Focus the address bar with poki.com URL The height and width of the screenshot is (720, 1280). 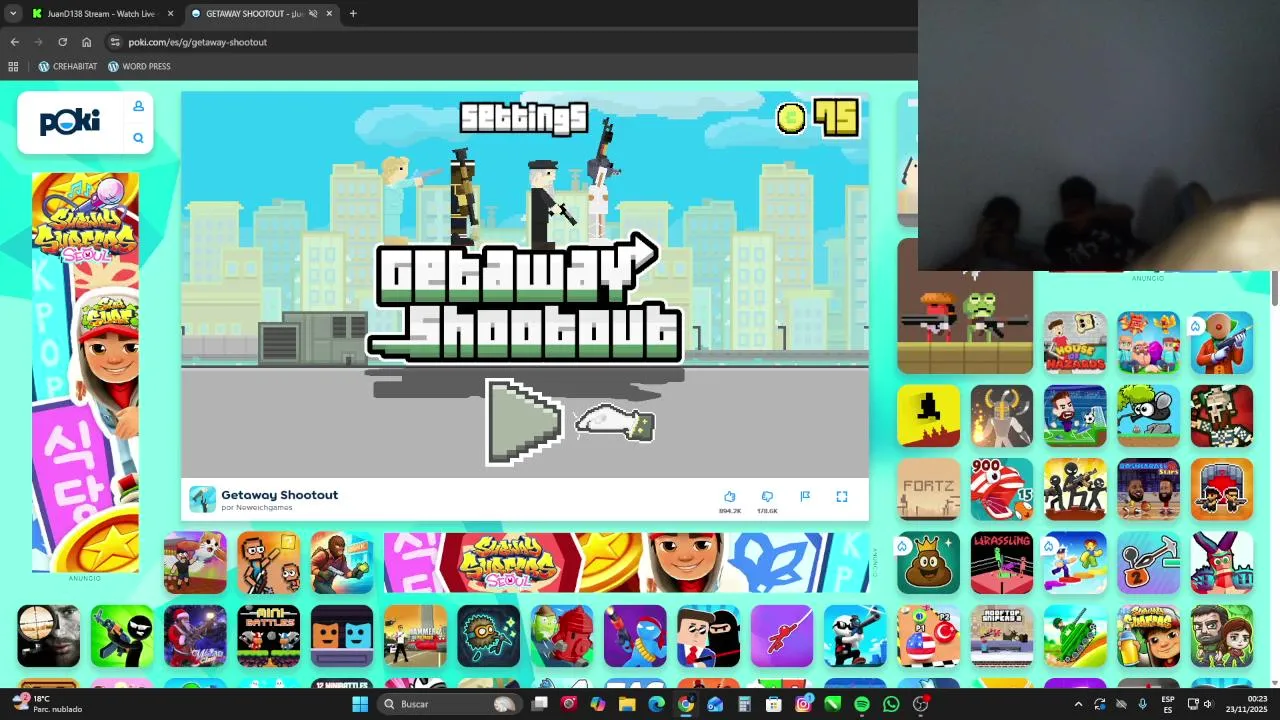pos(510,42)
